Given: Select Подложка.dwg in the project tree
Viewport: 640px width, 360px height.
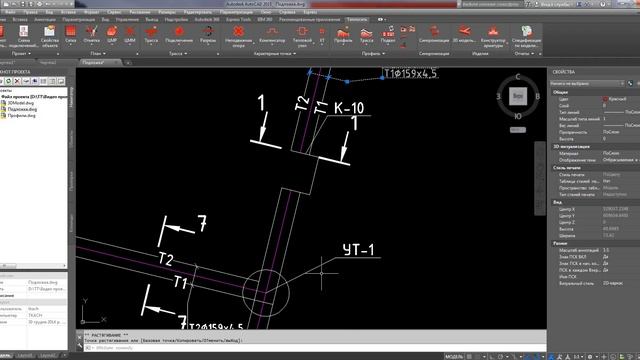Looking at the screenshot, I should [x=22, y=109].
